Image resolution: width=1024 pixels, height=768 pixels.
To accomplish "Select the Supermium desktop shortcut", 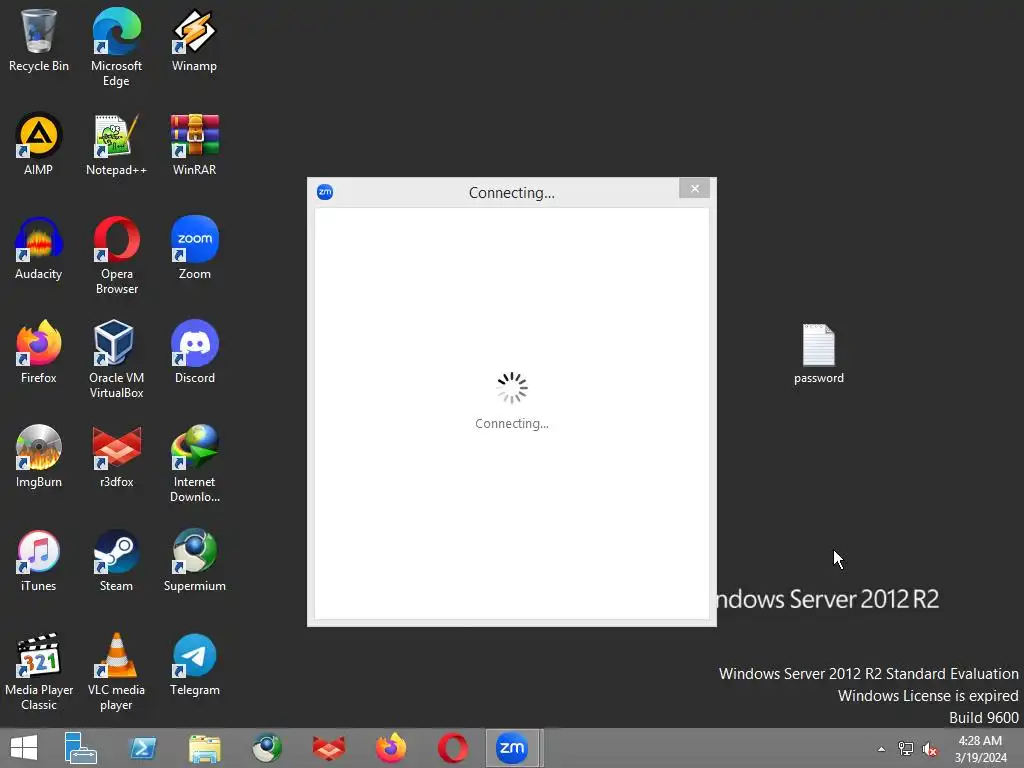I will point(195,560).
